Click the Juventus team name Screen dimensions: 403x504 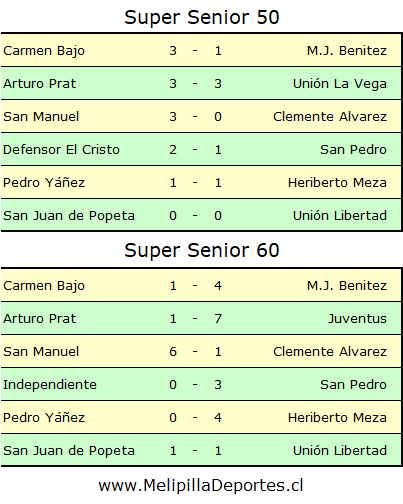(x=357, y=319)
